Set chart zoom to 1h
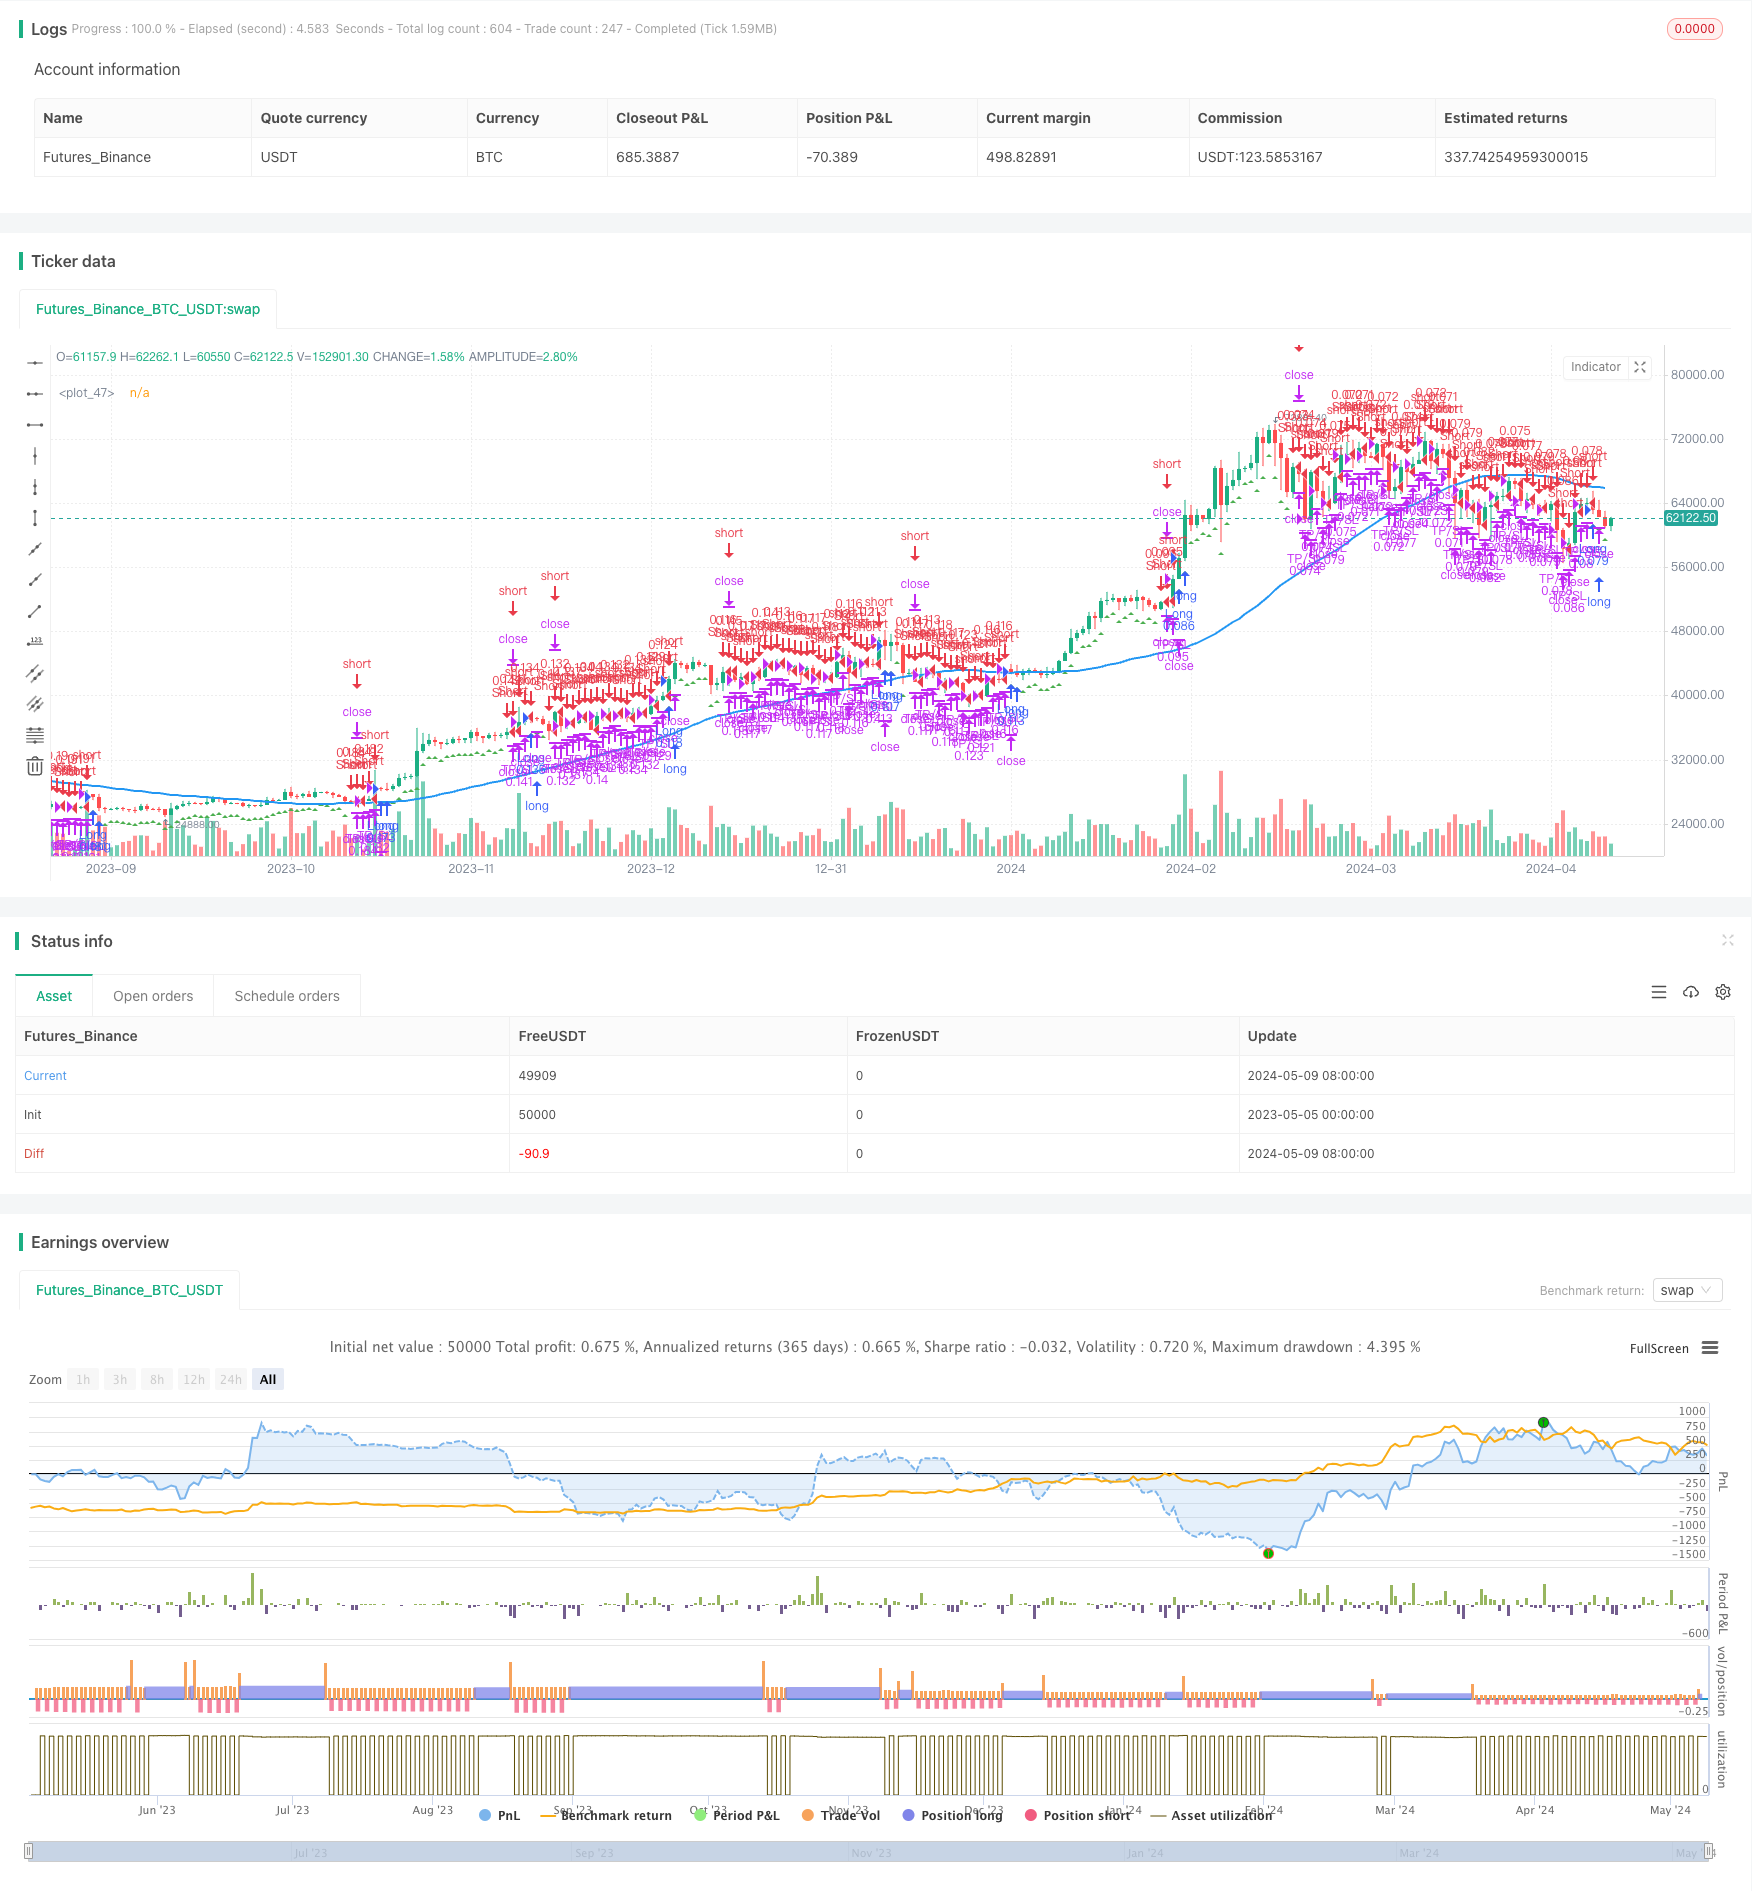Viewport: 1752px width, 1891px height. 83,1379
